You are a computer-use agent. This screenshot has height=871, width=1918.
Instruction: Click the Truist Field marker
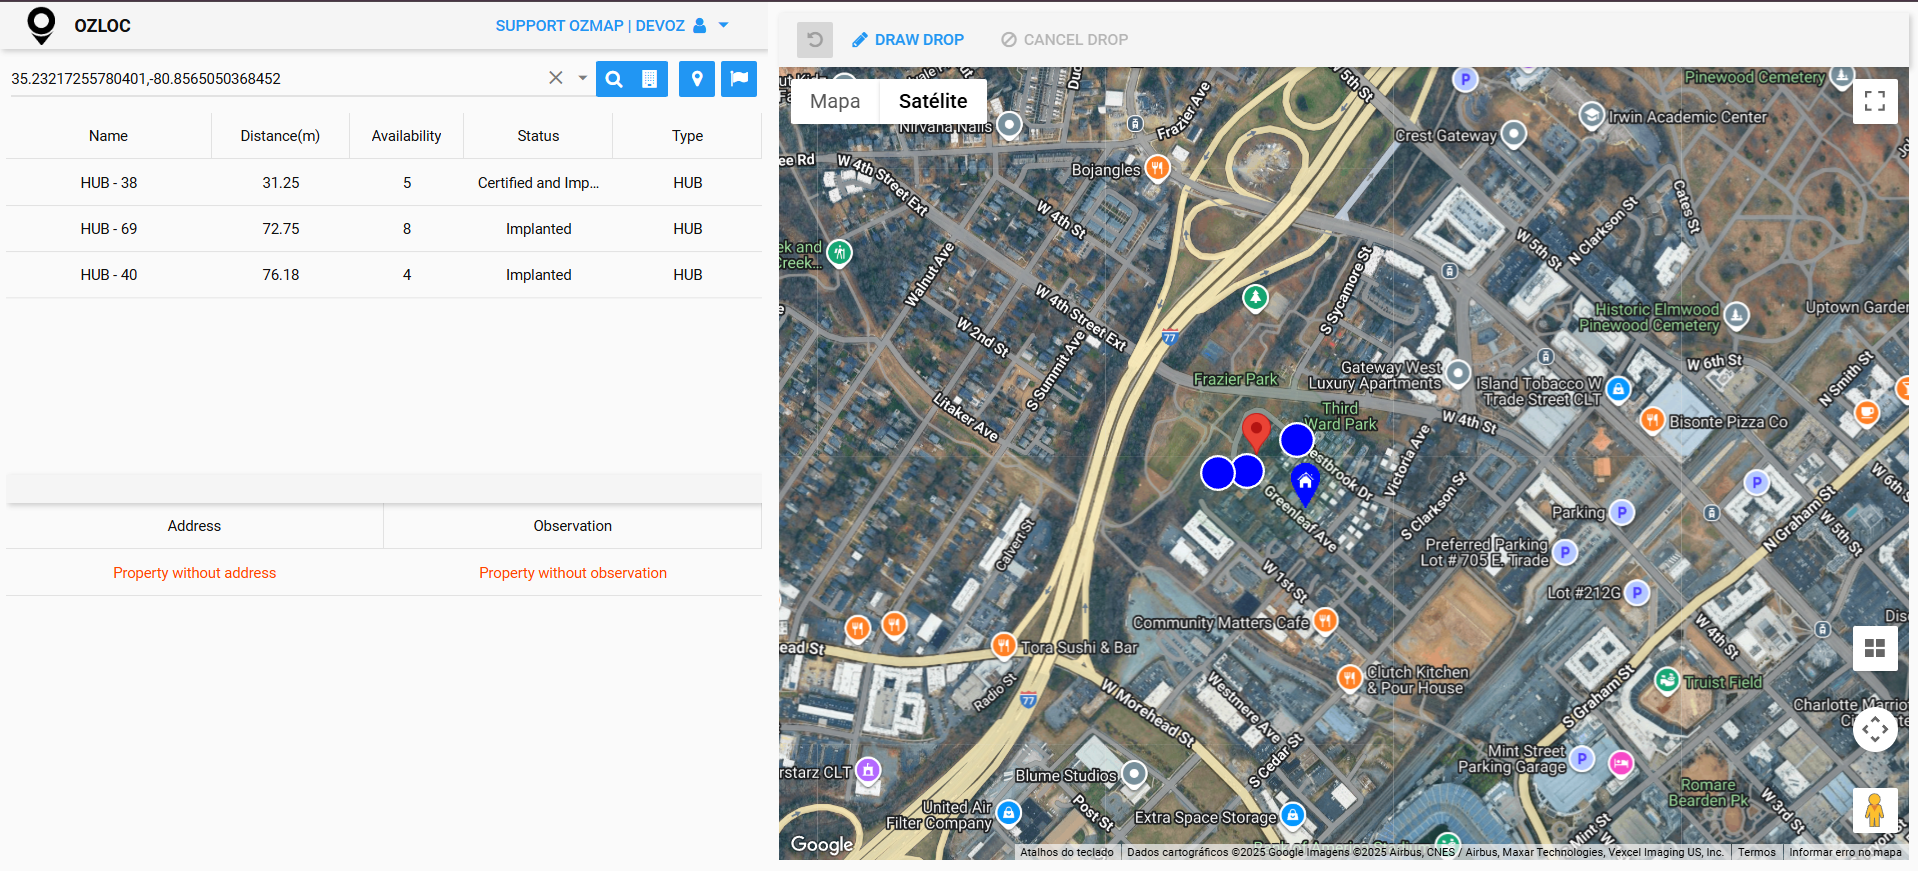[1667, 680]
